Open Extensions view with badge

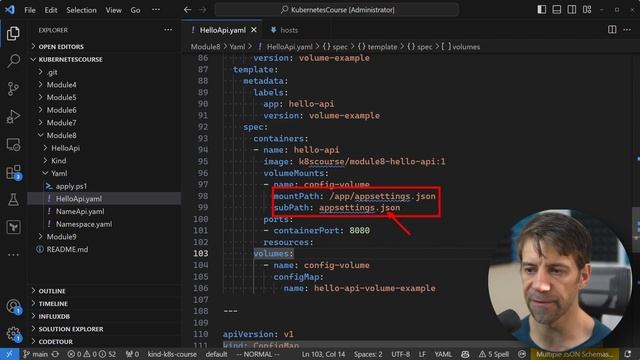[x=13, y=172]
